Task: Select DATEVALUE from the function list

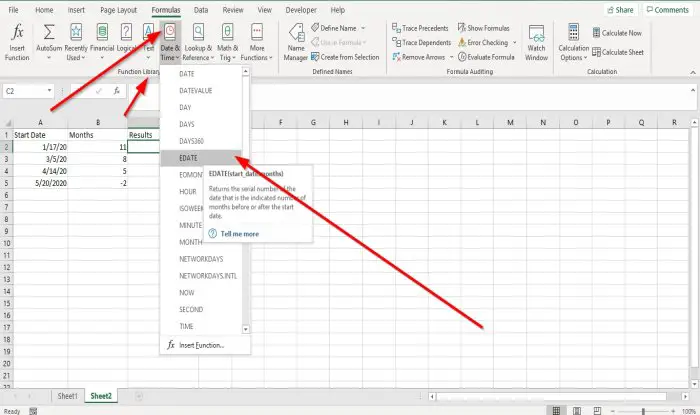Action: coord(201,91)
